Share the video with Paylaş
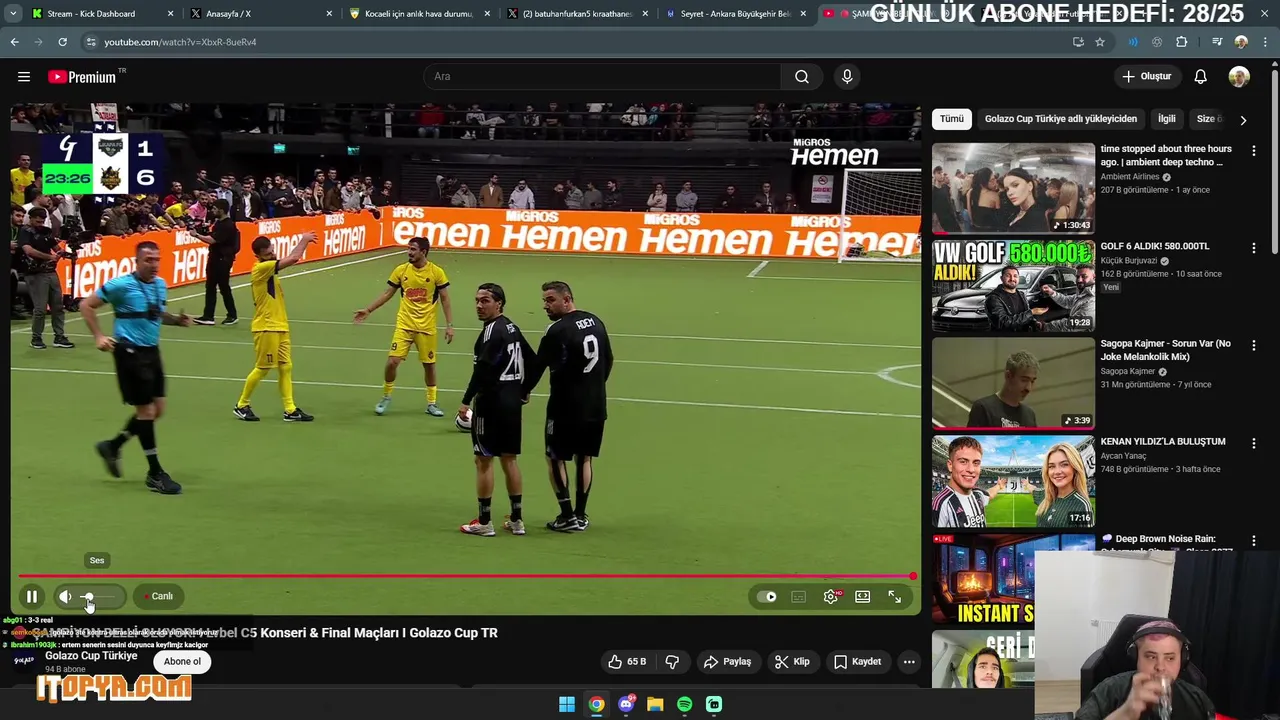The width and height of the screenshot is (1280, 720). click(x=728, y=662)
